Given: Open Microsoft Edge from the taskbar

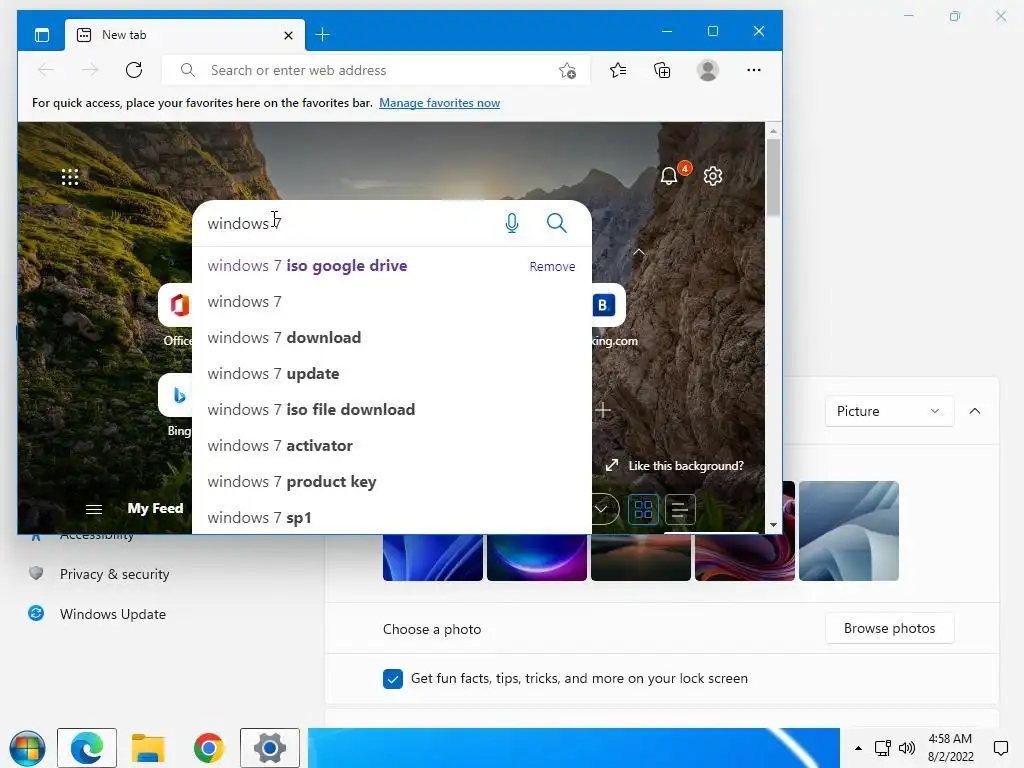Looking at the screenshot, I should coord(87,748).
